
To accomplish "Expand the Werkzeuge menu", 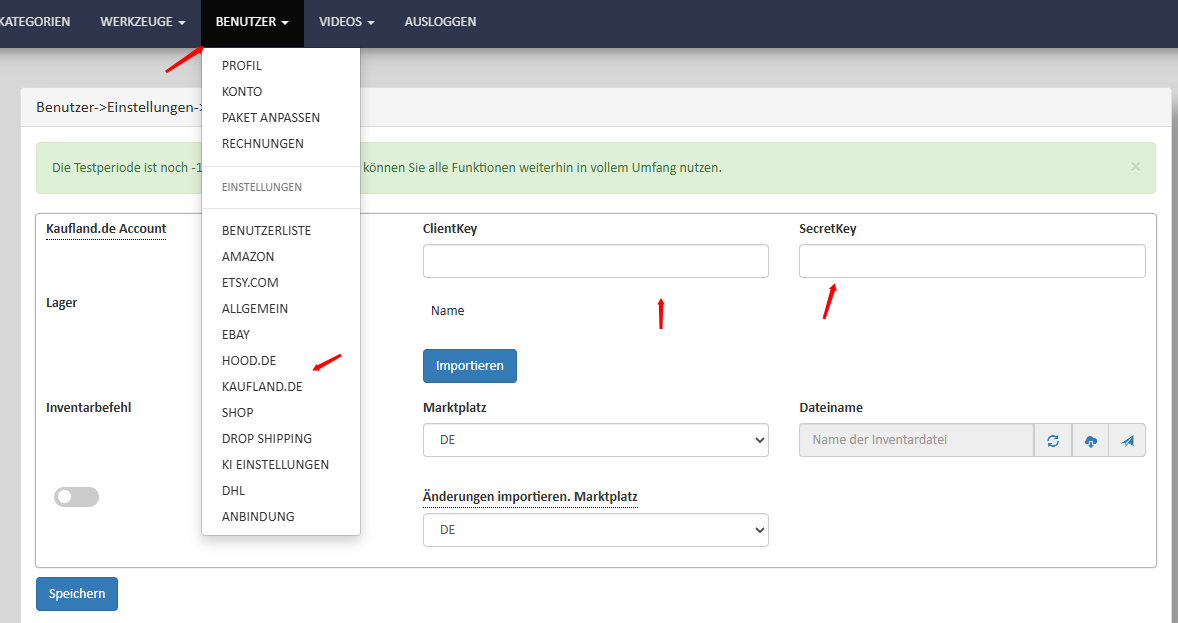I will (x=142, y=22).
